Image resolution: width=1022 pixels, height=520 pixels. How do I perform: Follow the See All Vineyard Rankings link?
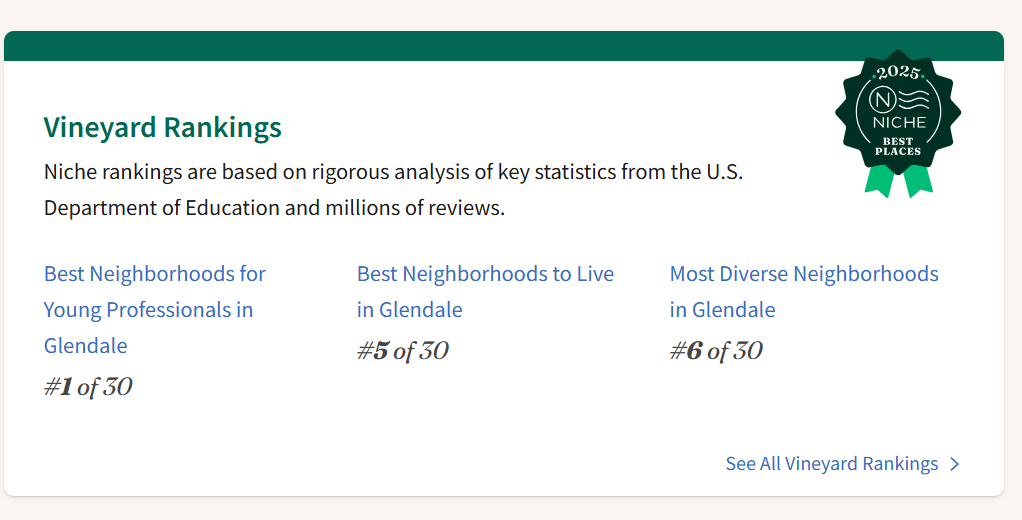point(832,464)
